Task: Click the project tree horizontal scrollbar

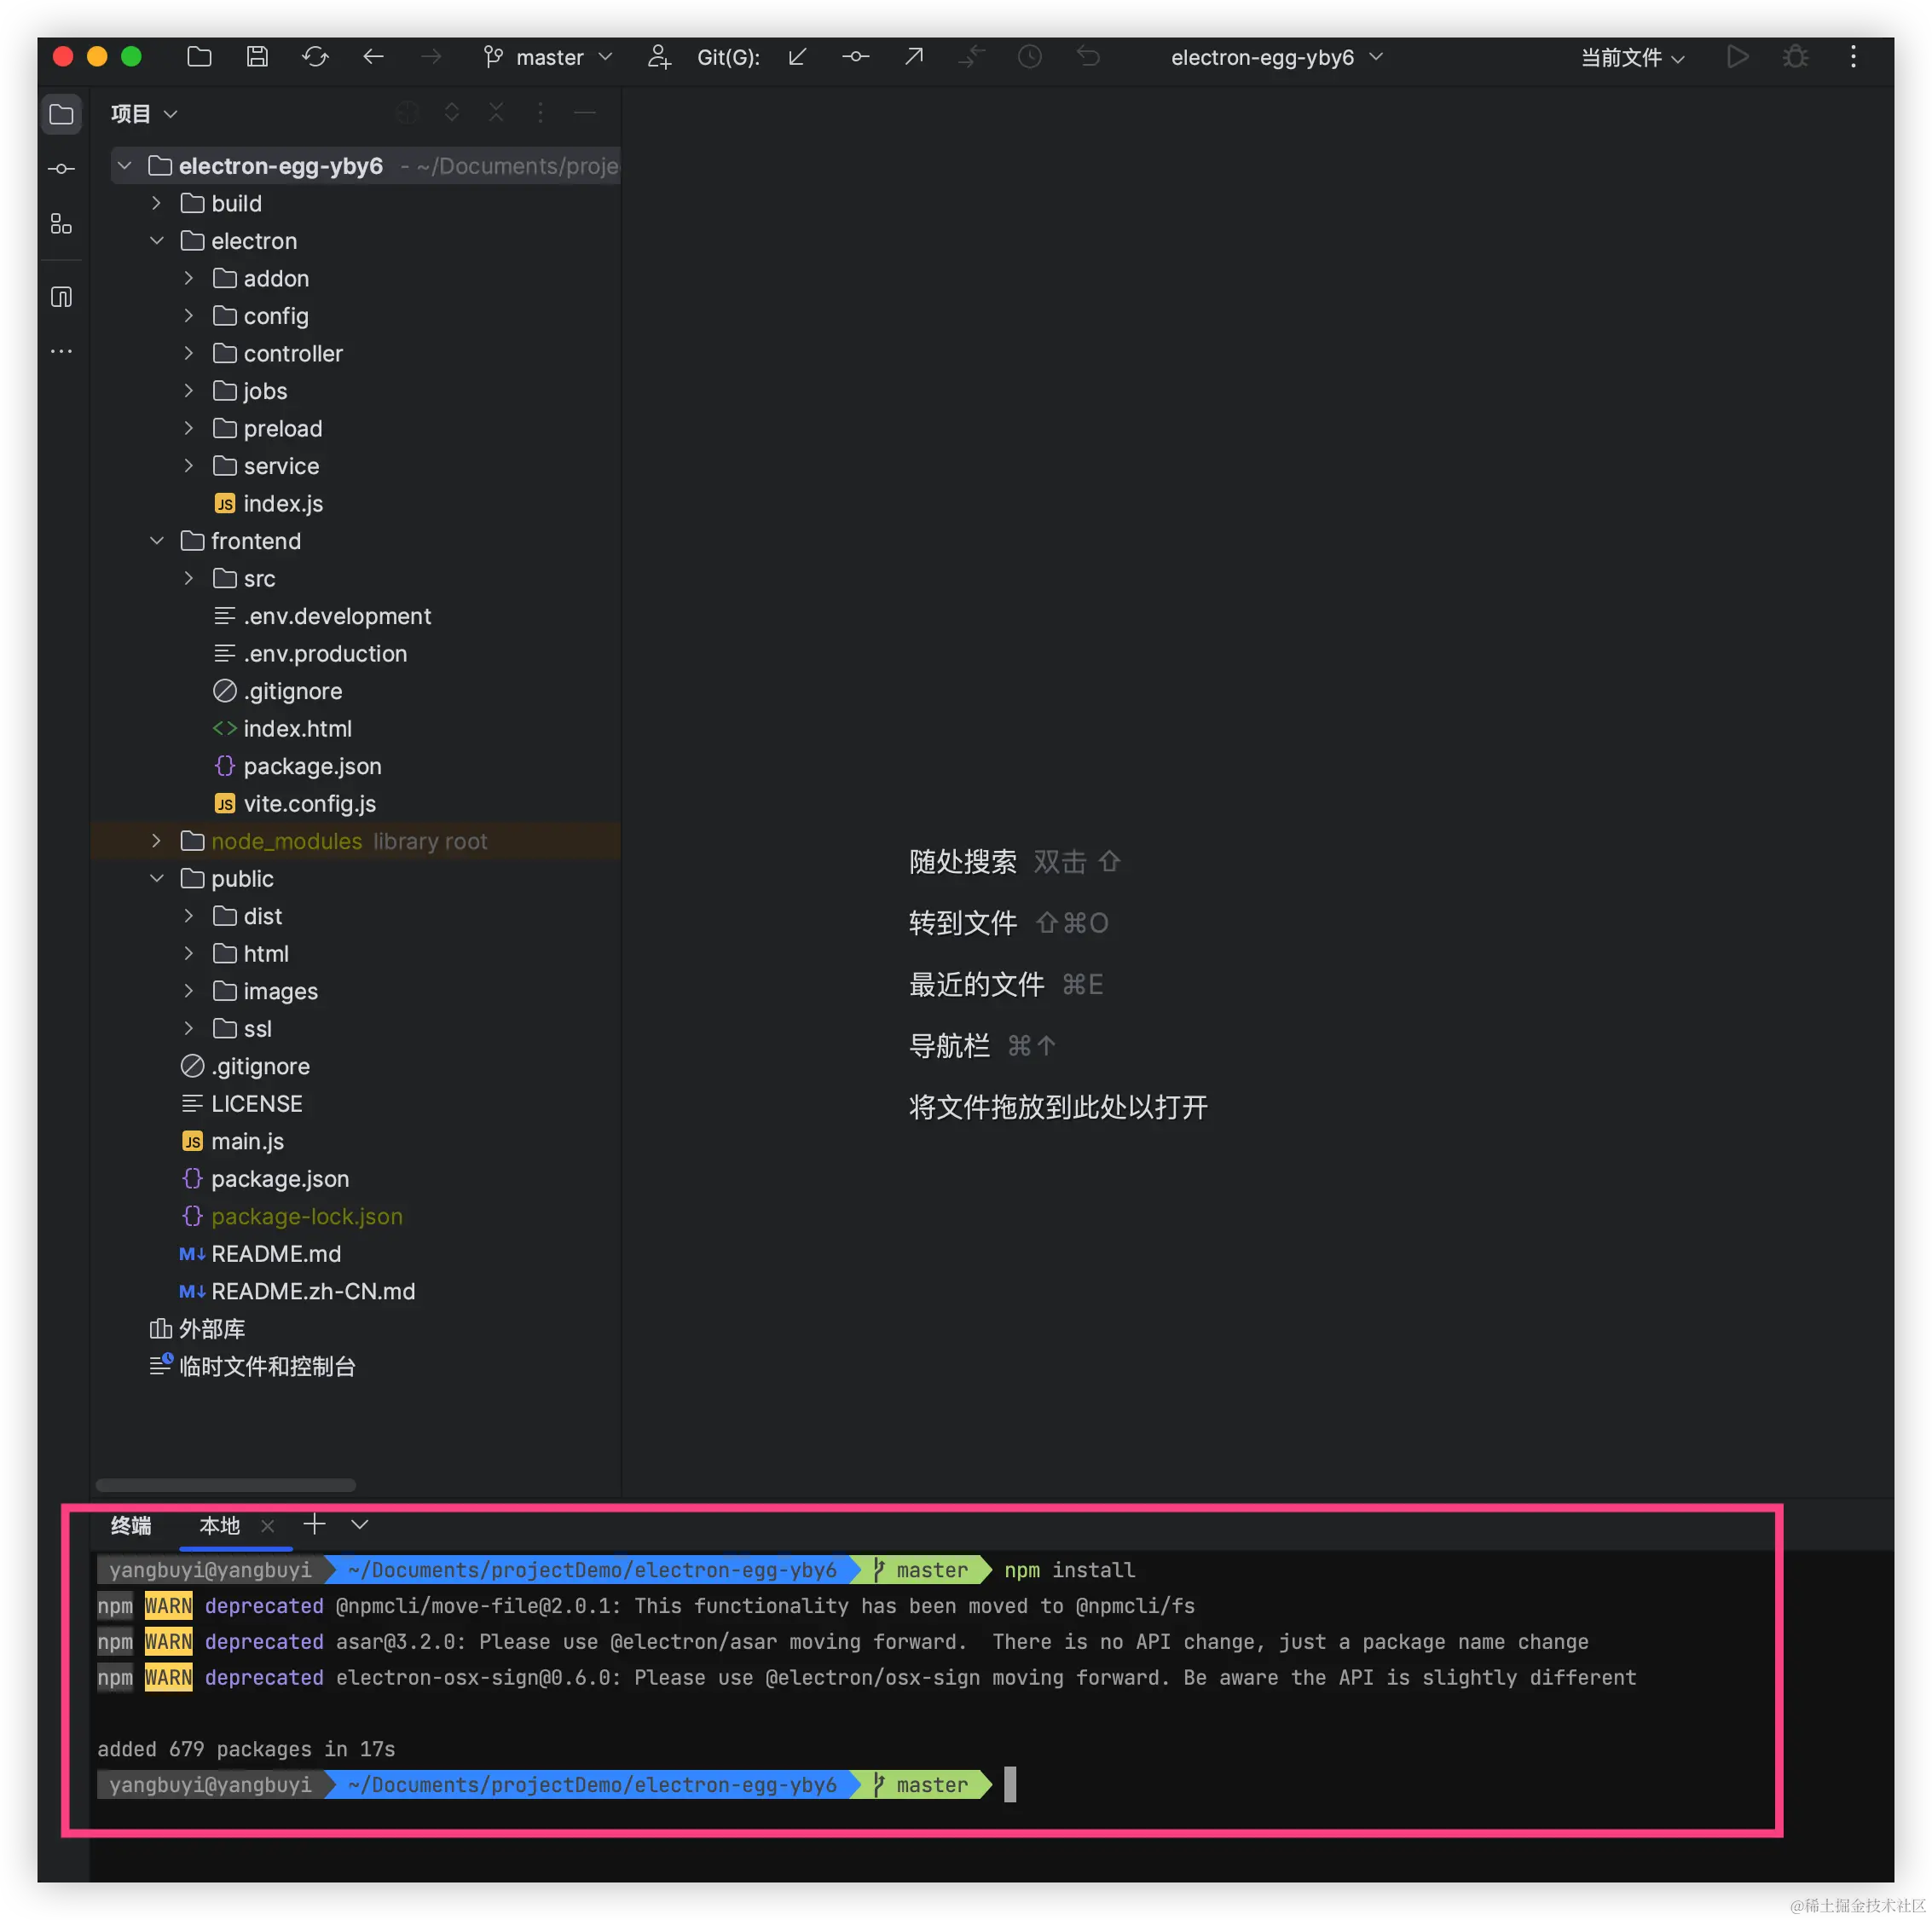Action: (x=226, y=1485)
